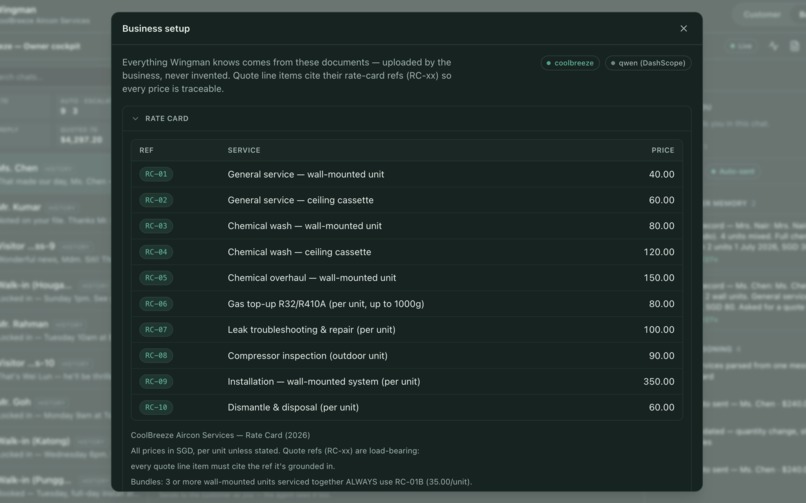Select 'Chemical wash — ceiling cassette' text
Image resolution: width=806 pixels, height=503 pixels.
[x=299, y=252]
